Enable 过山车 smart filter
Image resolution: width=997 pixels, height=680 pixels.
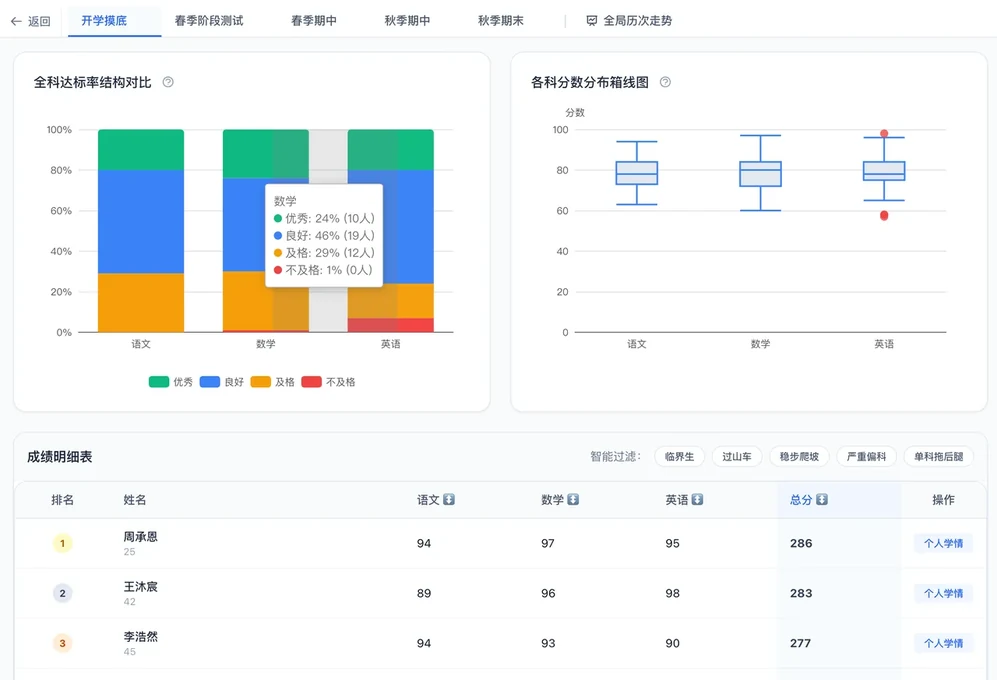point(736,457)
